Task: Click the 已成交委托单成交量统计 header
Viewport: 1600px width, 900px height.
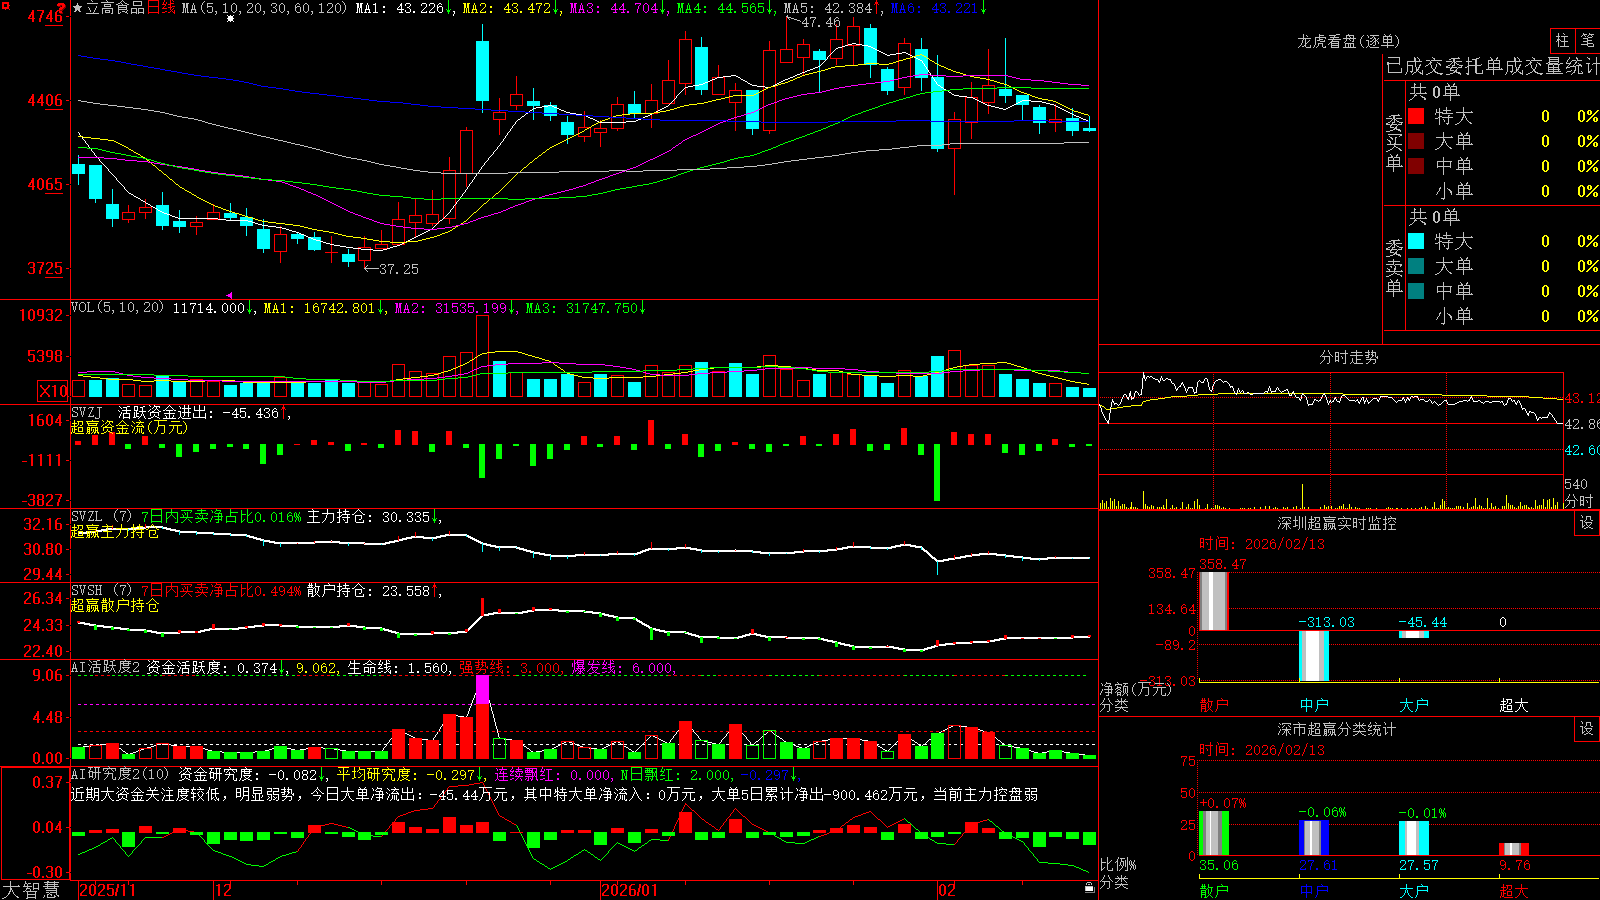Action: 1492,66
